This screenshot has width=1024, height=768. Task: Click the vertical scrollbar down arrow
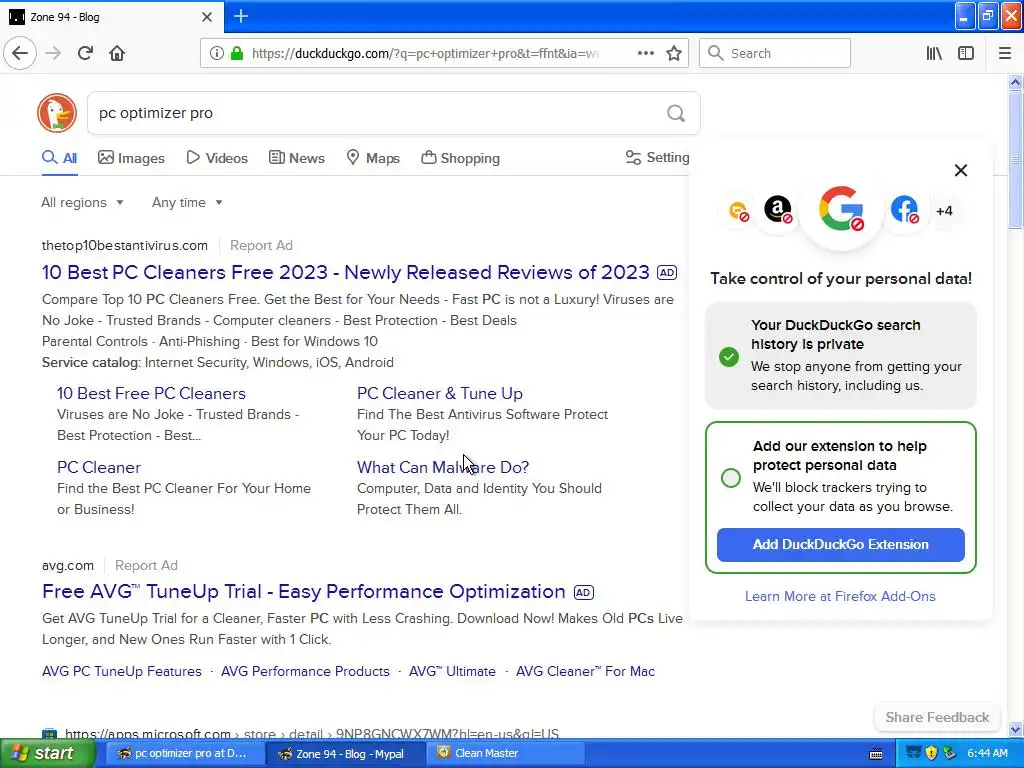click(x=1015, y=729)
